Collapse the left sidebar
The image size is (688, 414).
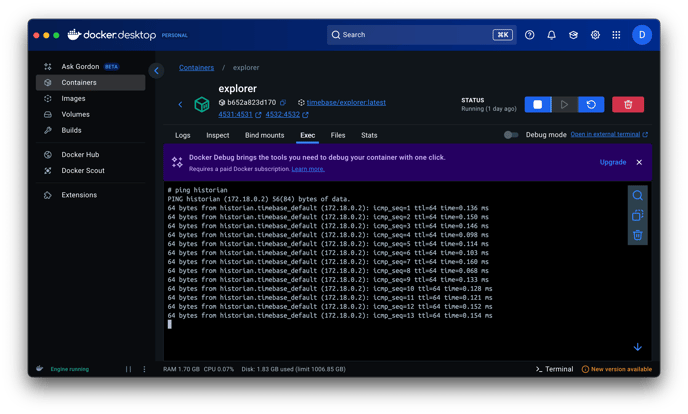[x=156, y=70]
